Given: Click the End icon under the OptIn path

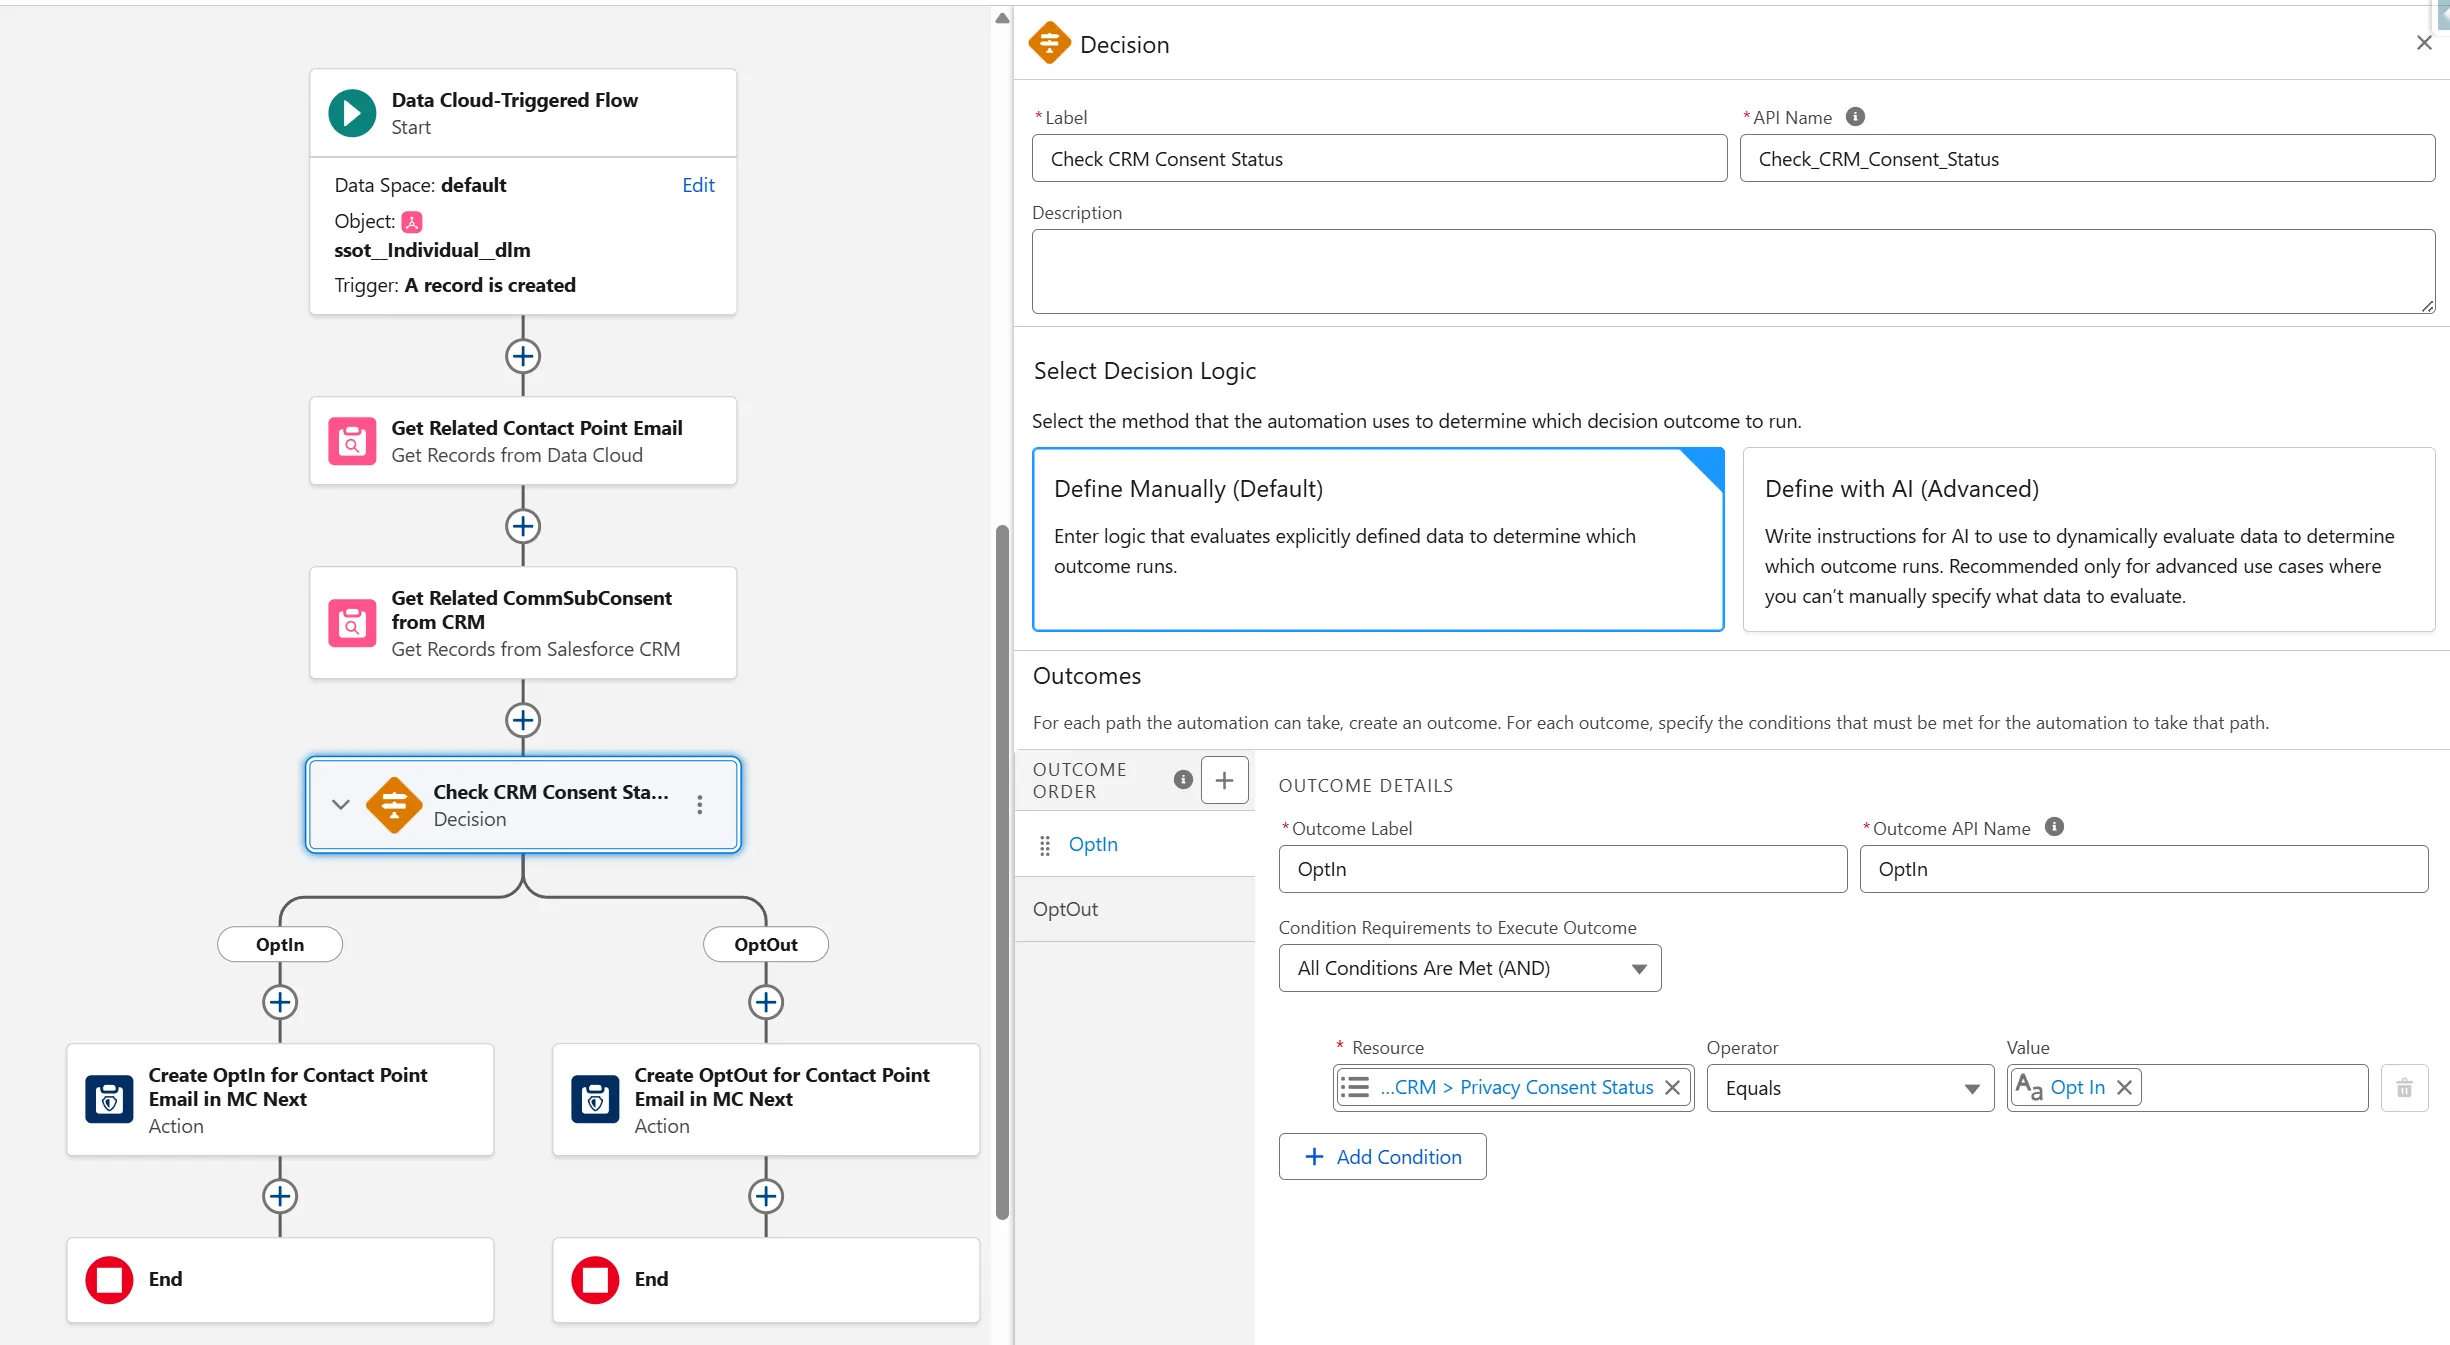Looking at the screenshot, I should [x=109, y=1280].
